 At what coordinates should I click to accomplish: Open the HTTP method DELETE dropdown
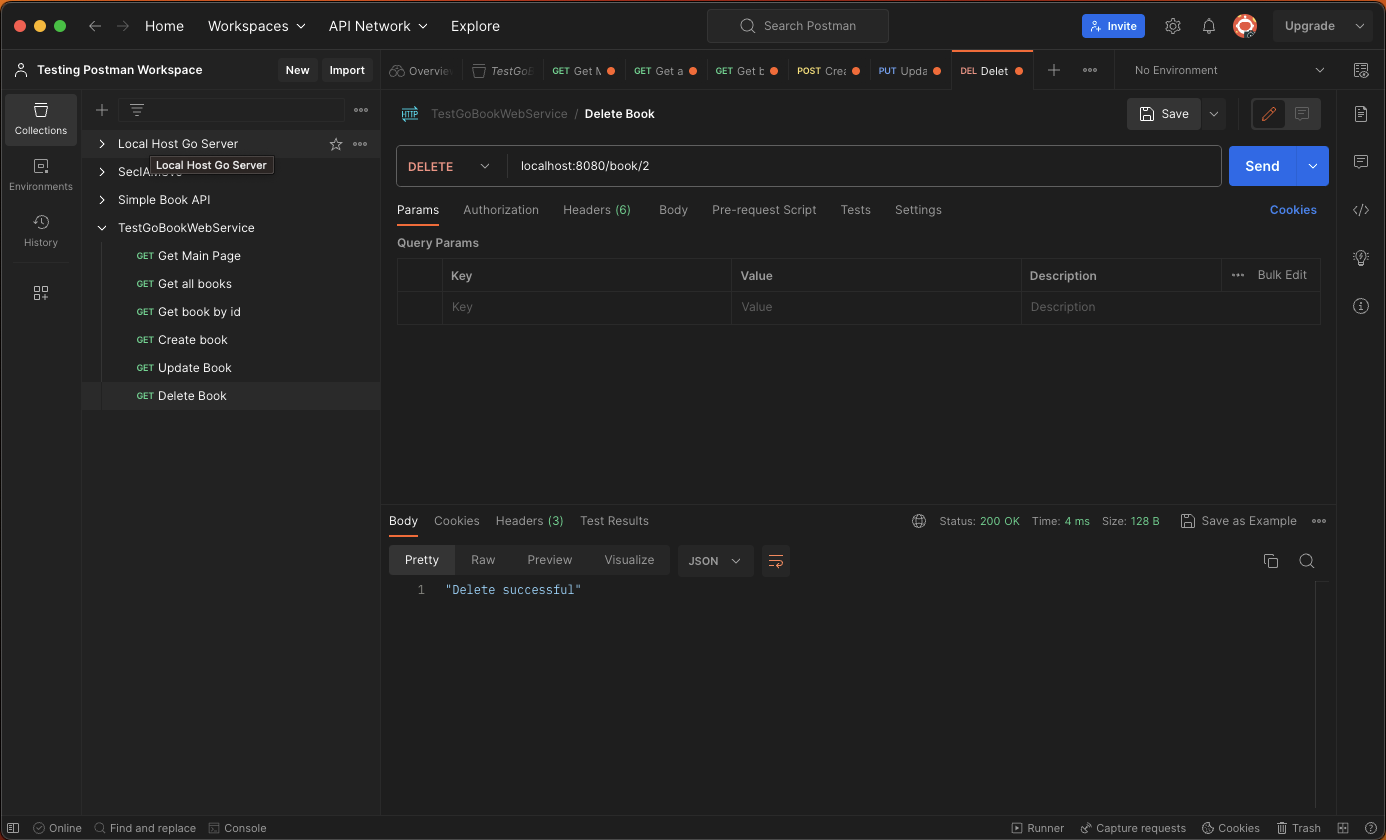[449, 166]
